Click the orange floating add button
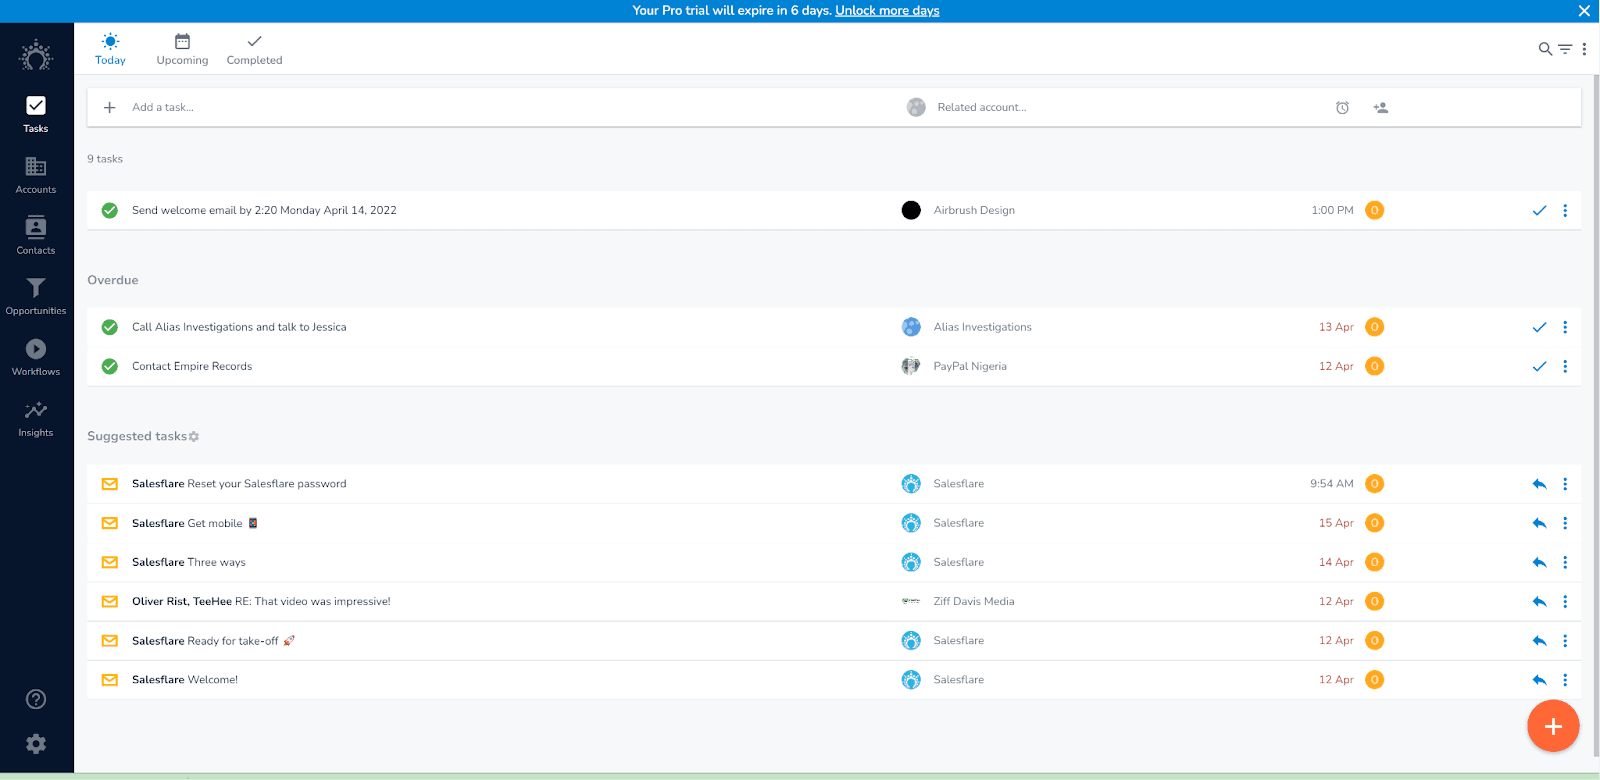Screen dimensions: 1600x780 [1553, 726]
